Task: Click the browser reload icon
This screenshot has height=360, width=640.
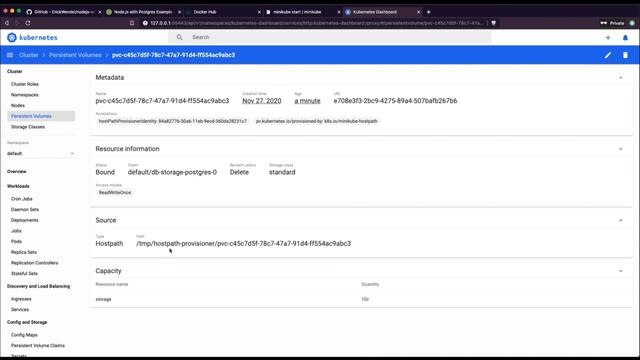Action: pyautogui.click(x=28, y=23)
